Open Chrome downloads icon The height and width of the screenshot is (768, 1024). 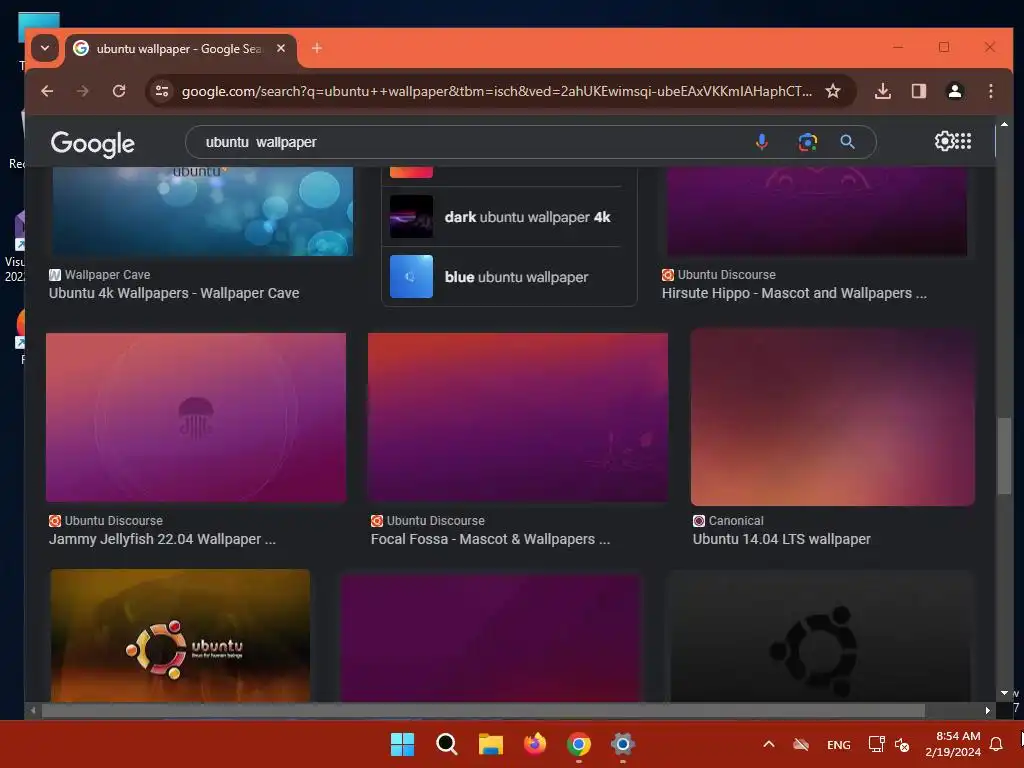(x=882, y=91)
